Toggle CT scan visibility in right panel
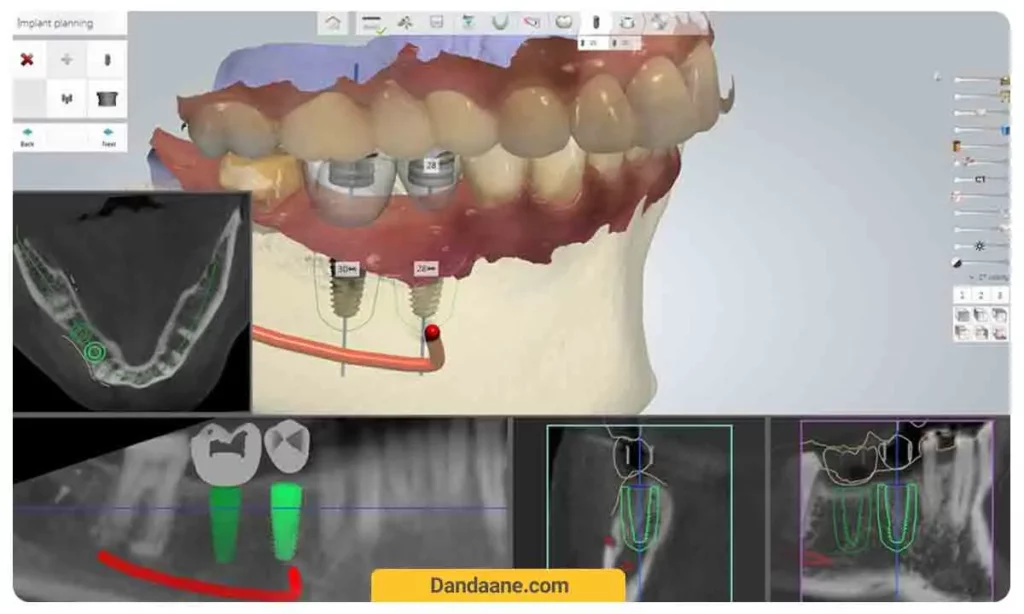1024x614 pixels. [x=980, y=179]
